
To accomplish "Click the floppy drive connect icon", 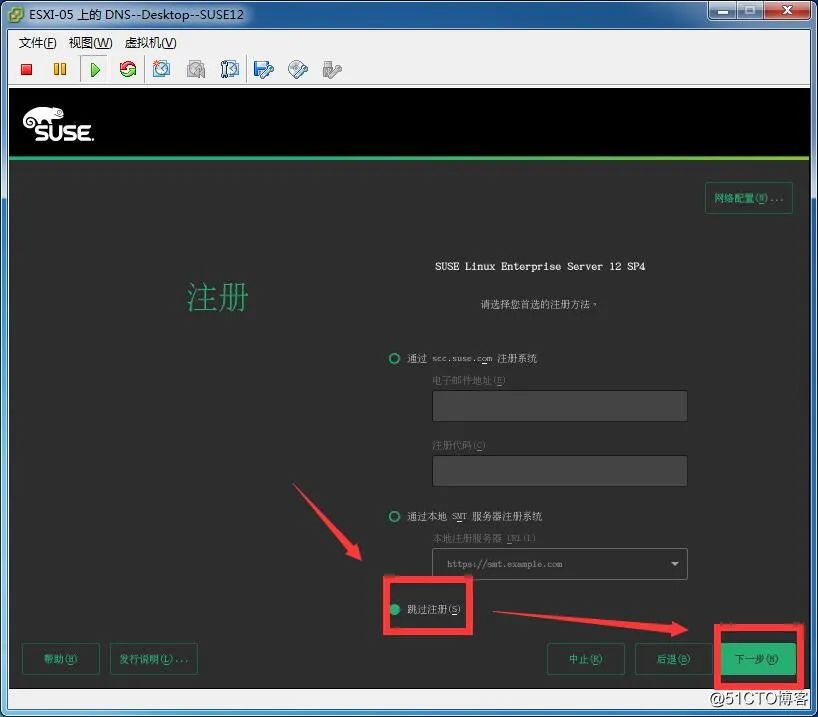I will (263, 69).
